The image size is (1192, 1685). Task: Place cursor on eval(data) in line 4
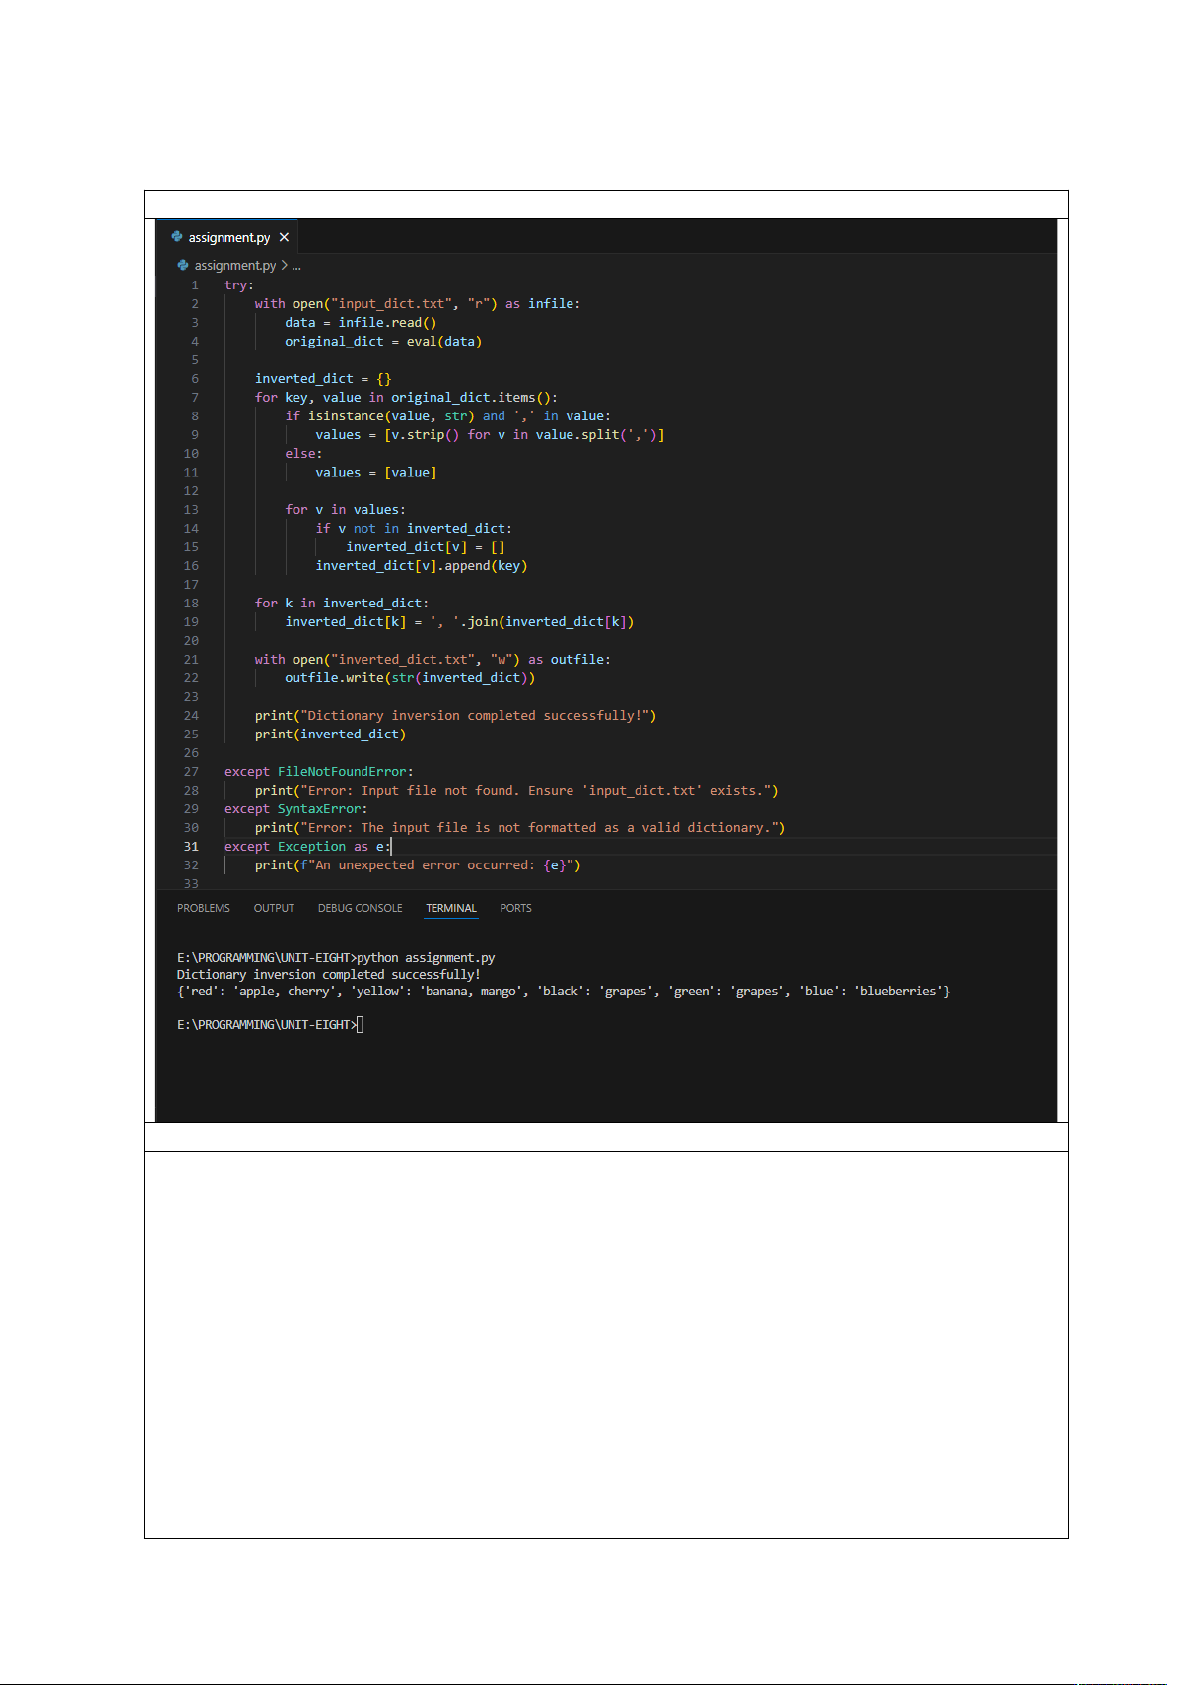444,342
